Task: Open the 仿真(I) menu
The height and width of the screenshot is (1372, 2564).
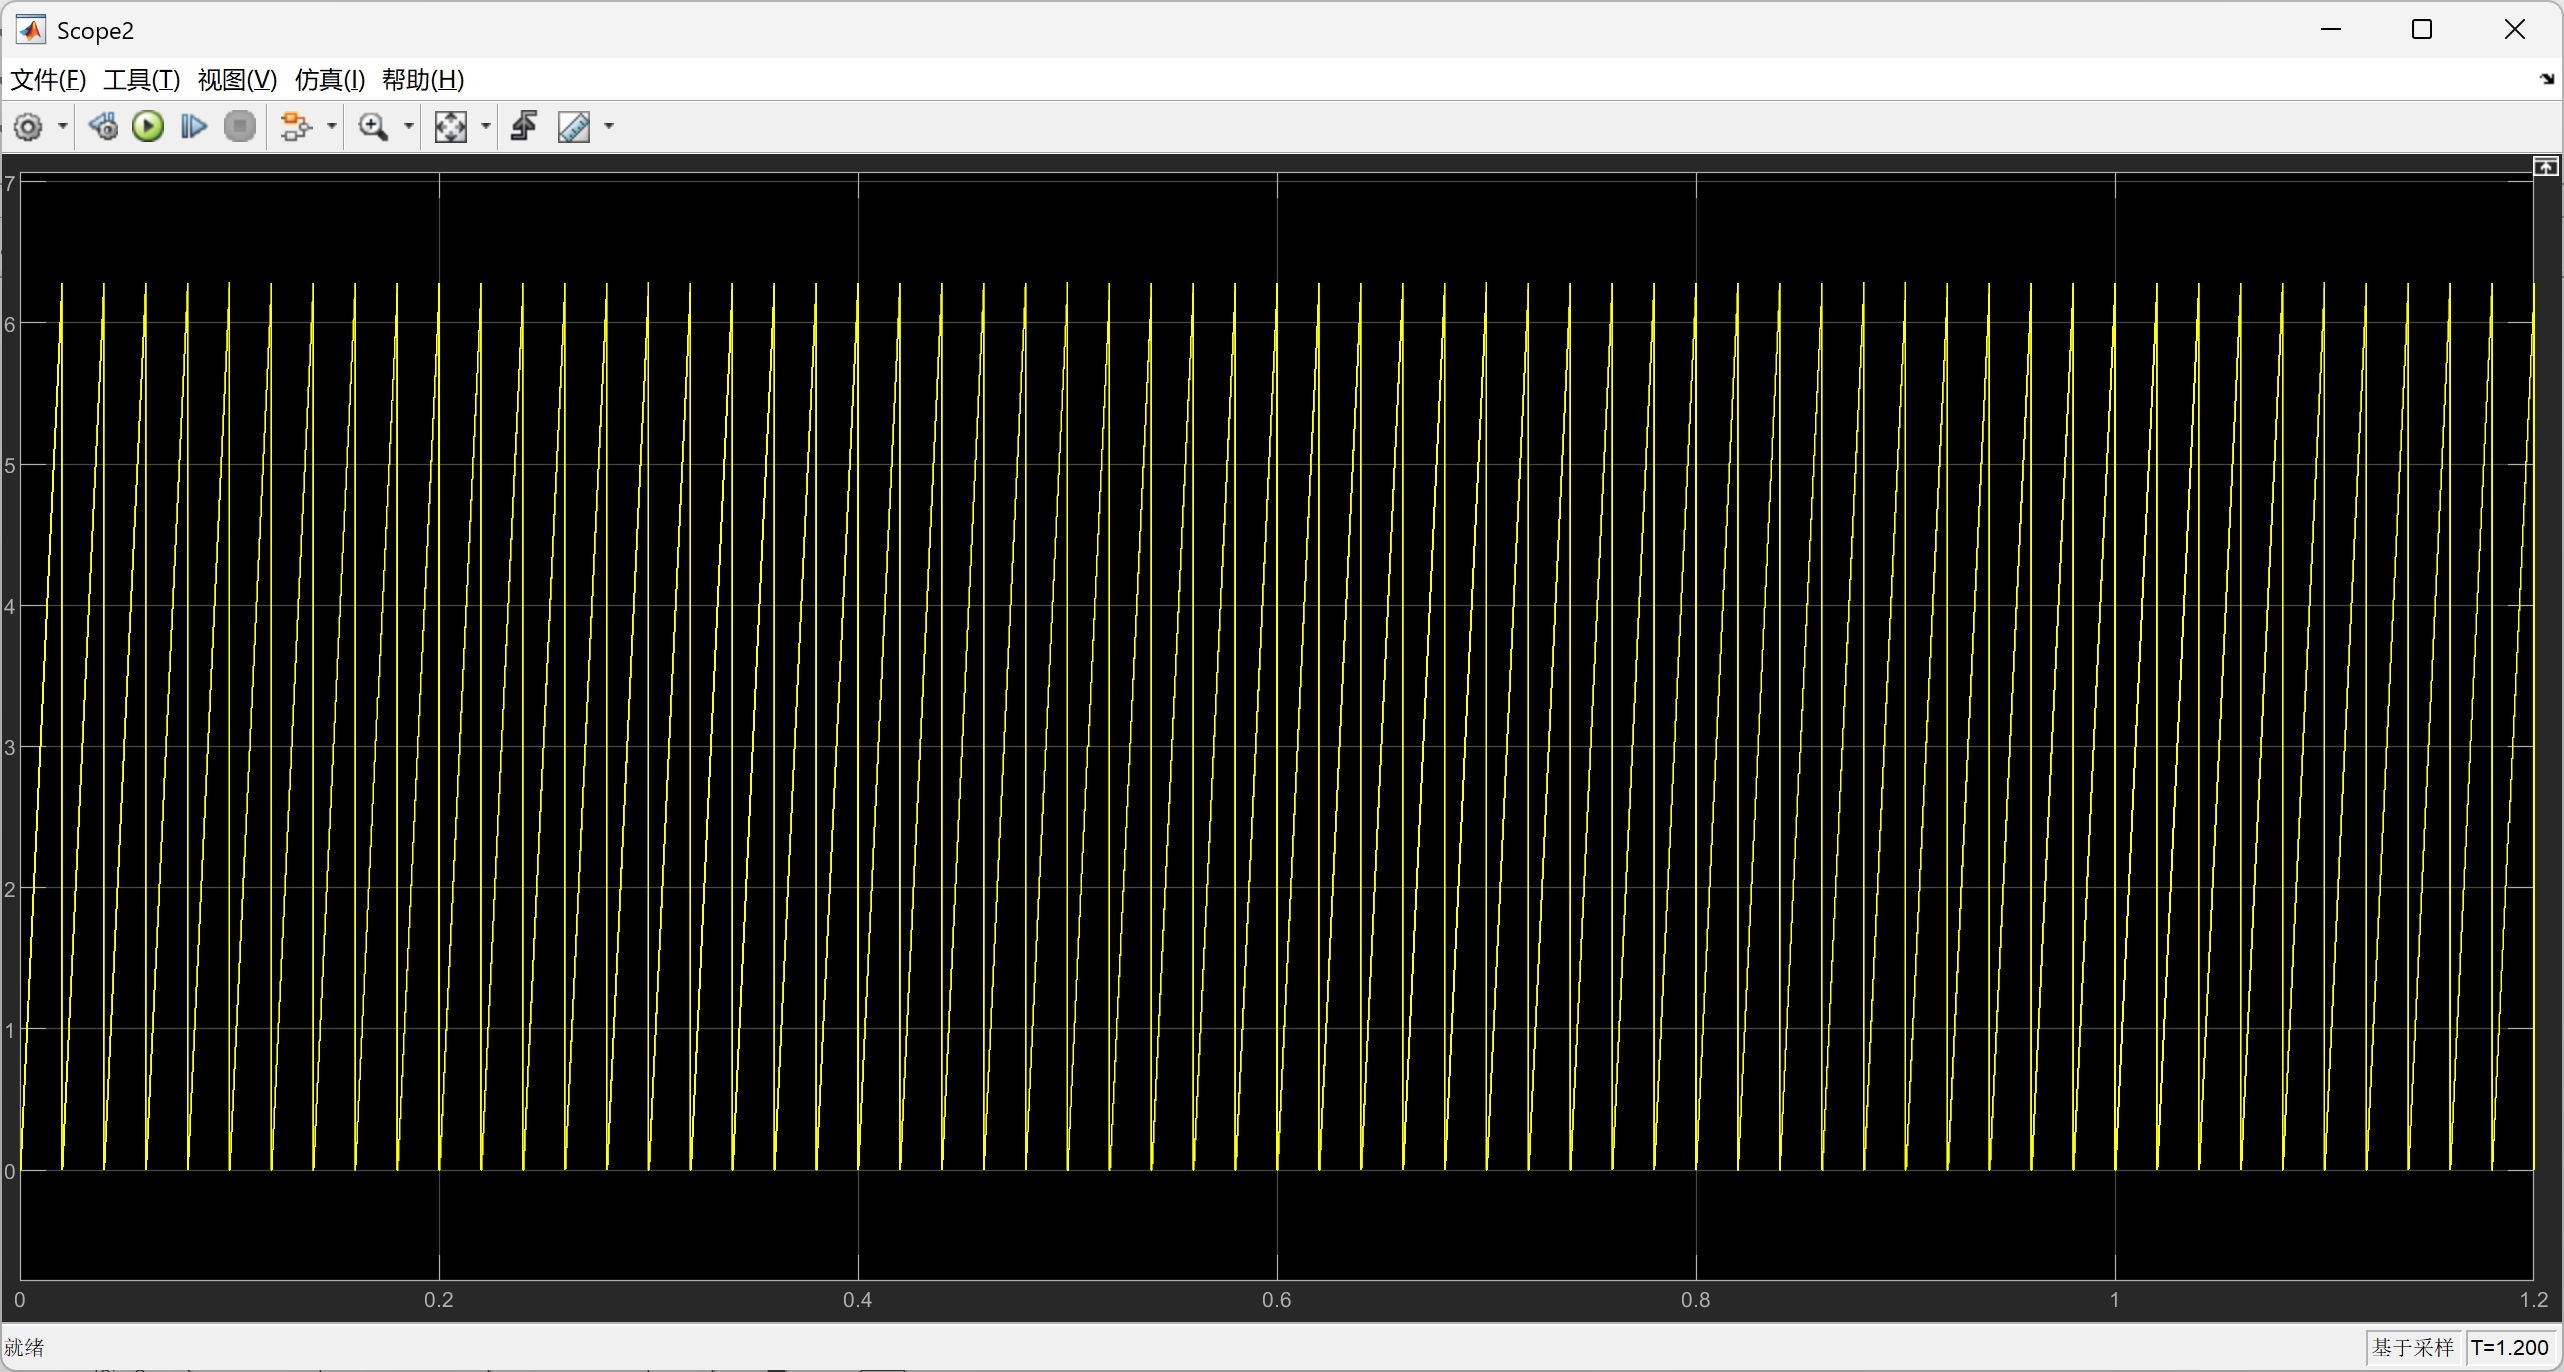Action: (330, 80)
